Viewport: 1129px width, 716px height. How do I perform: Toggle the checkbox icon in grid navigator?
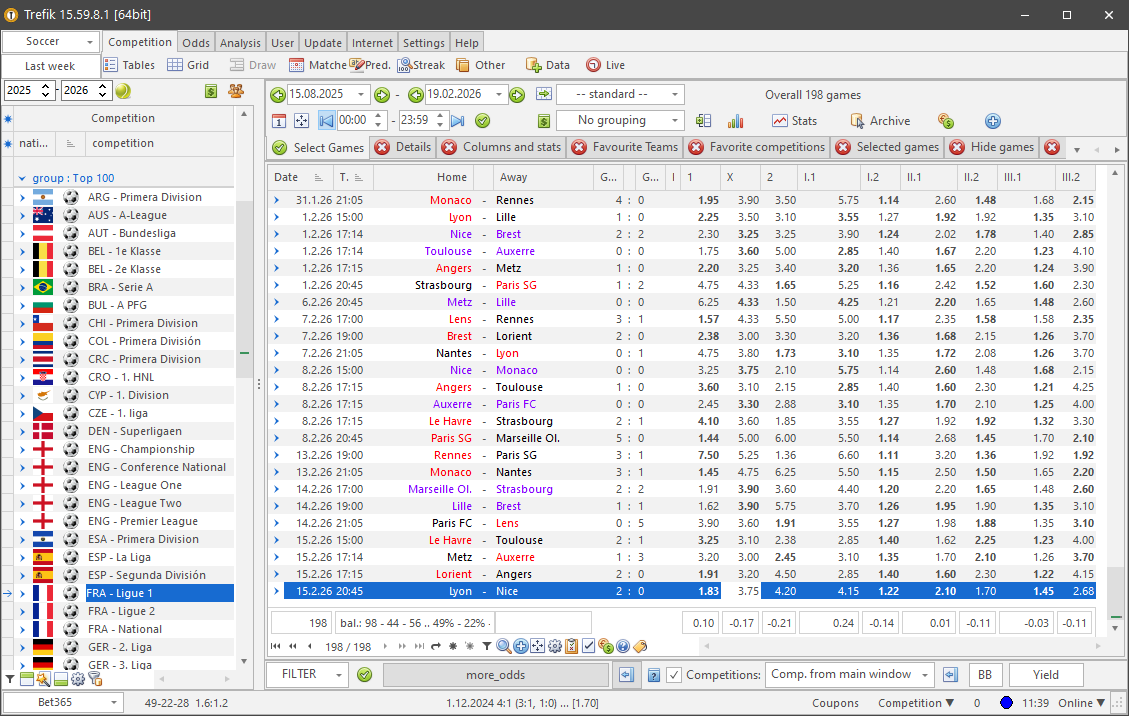coord(588,646)
